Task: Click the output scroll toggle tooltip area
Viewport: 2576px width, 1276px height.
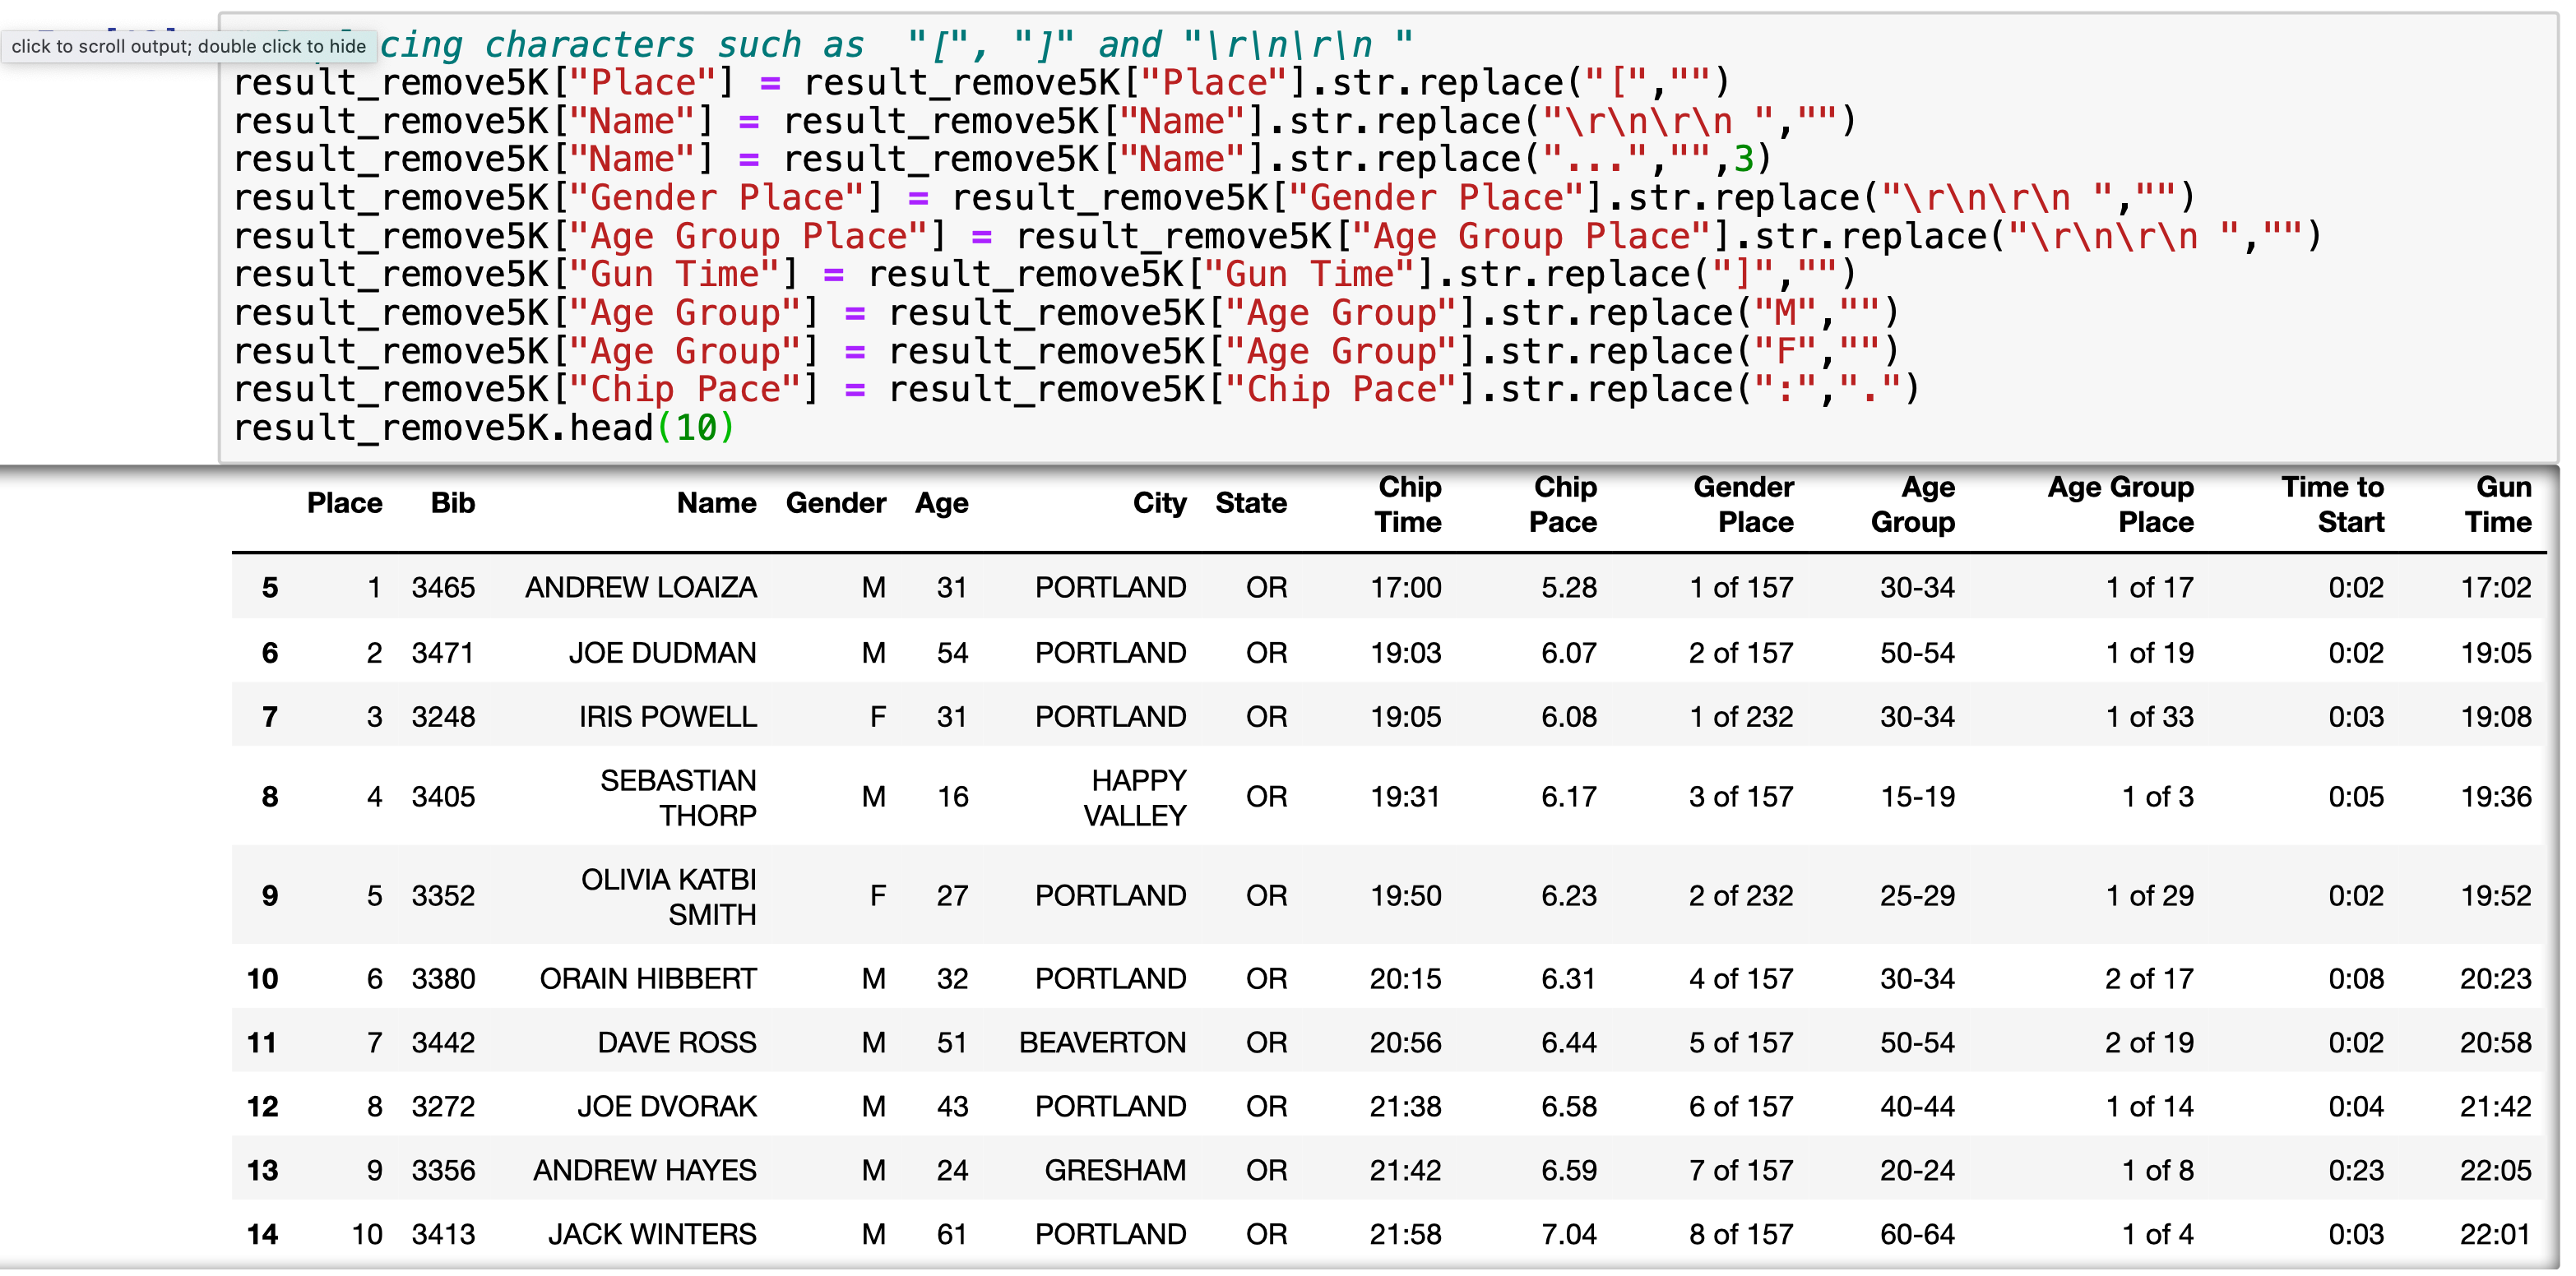Action: click(x=188, y=46)
